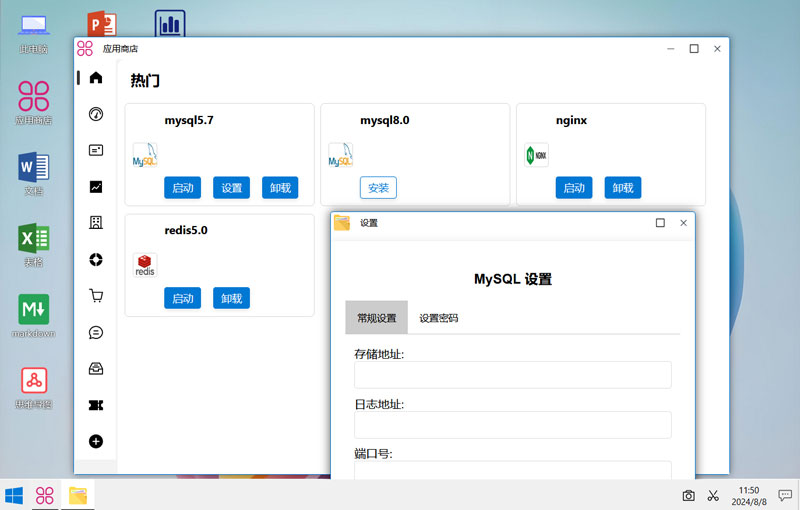
Task: Switch to 常规设置 tab
Action: [x=377, y=318]
